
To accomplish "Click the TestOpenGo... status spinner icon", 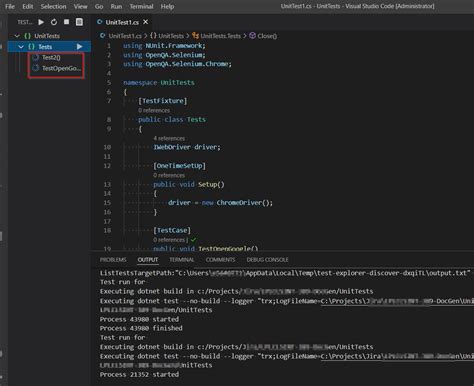I will (35, 68).
